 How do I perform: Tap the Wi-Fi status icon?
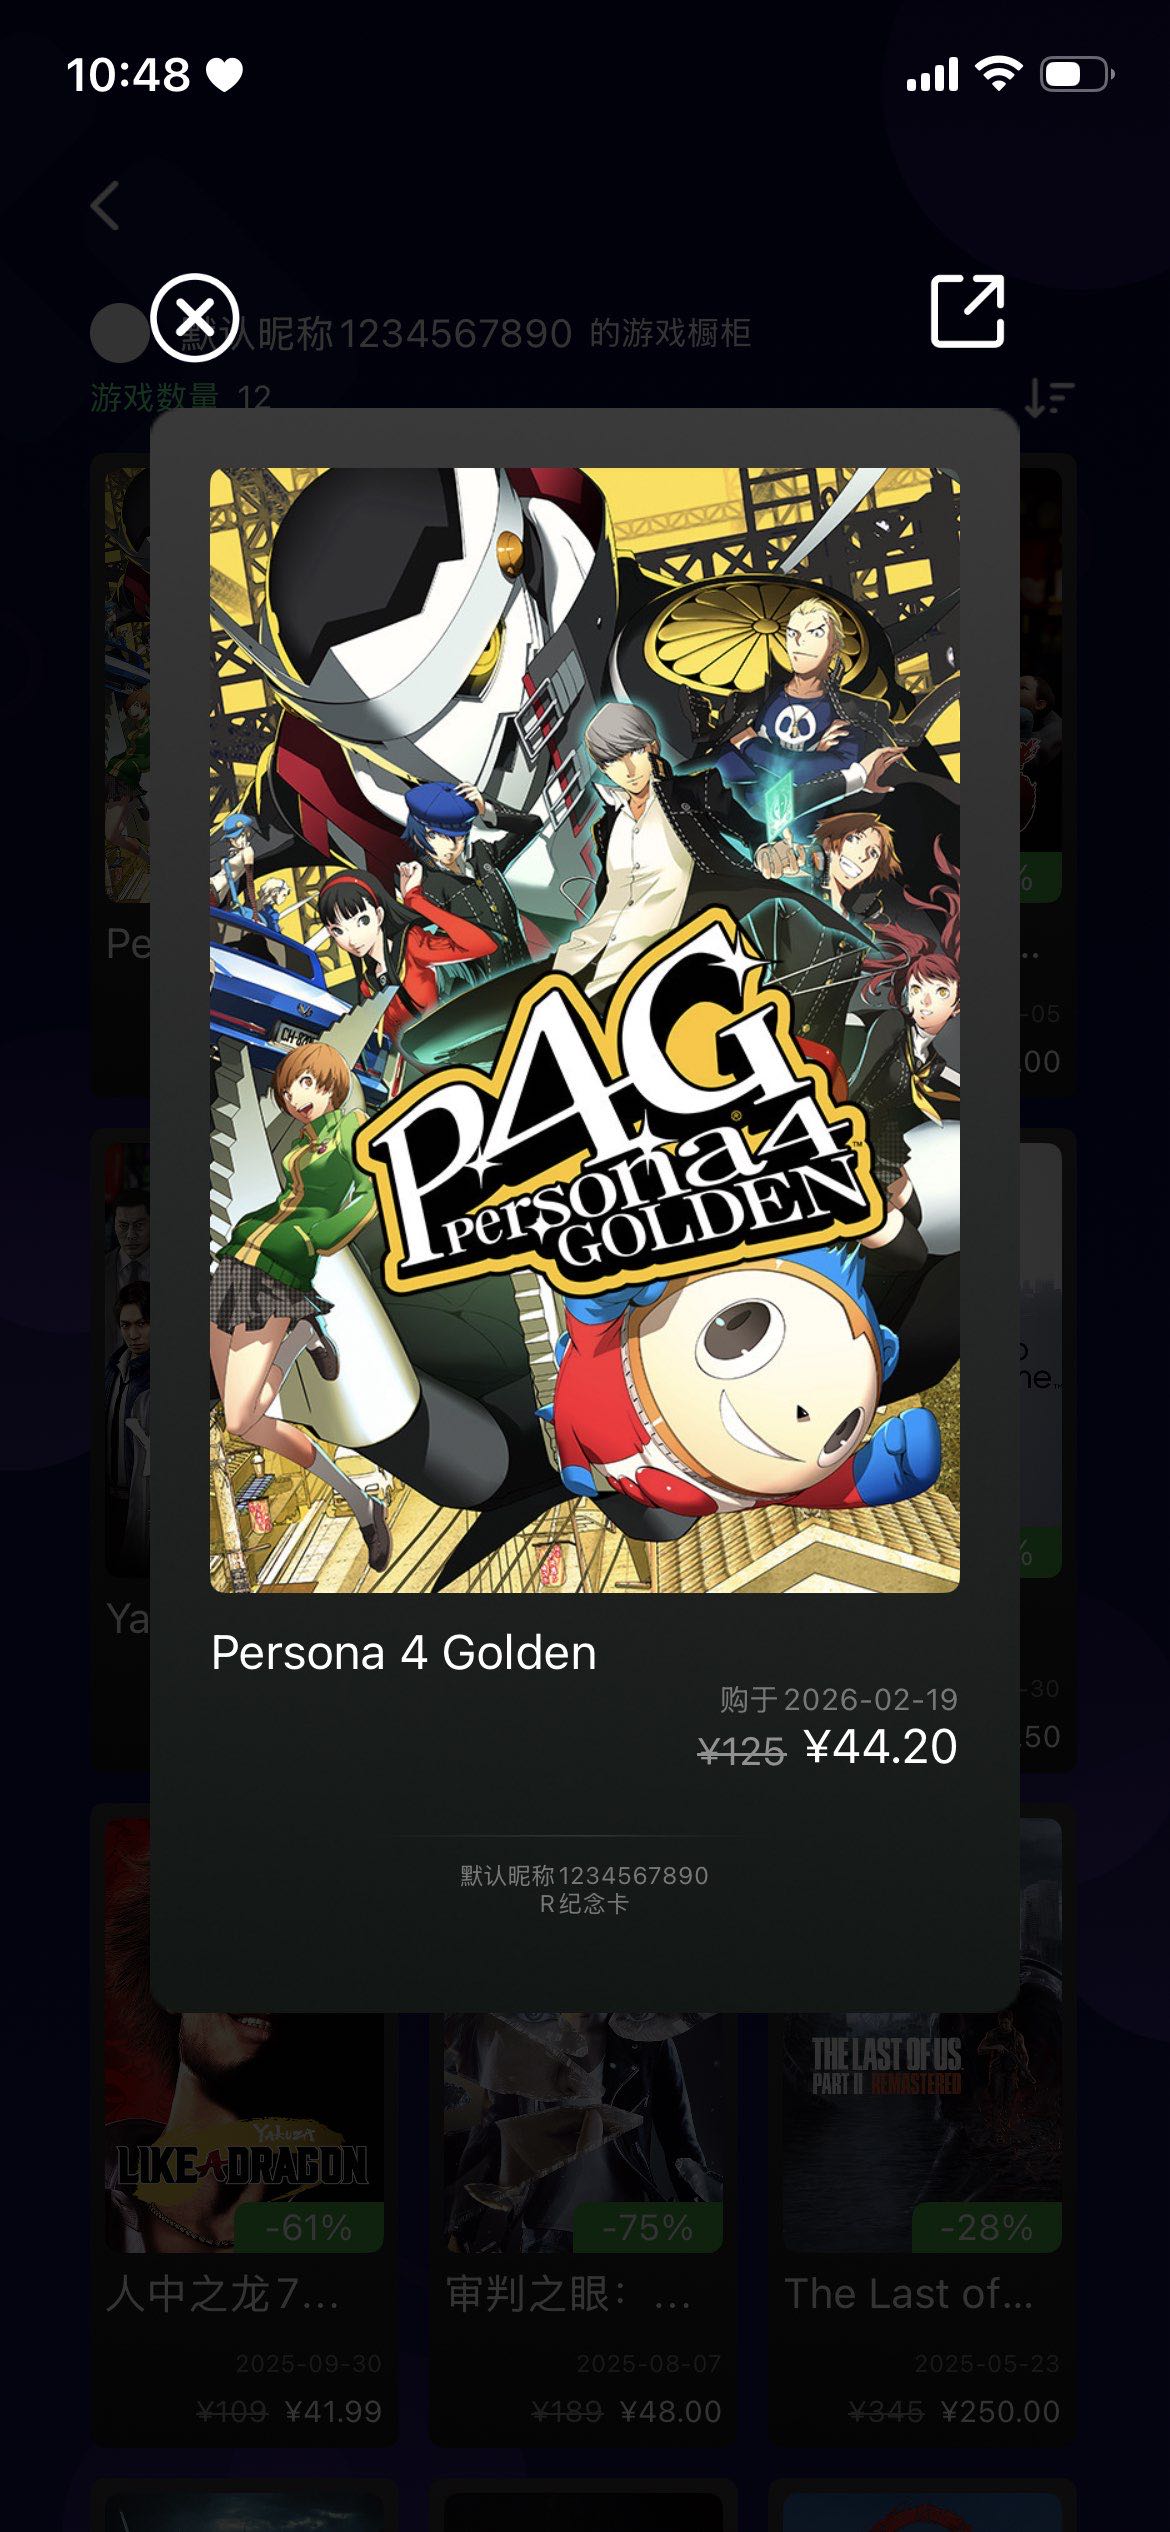998,74
